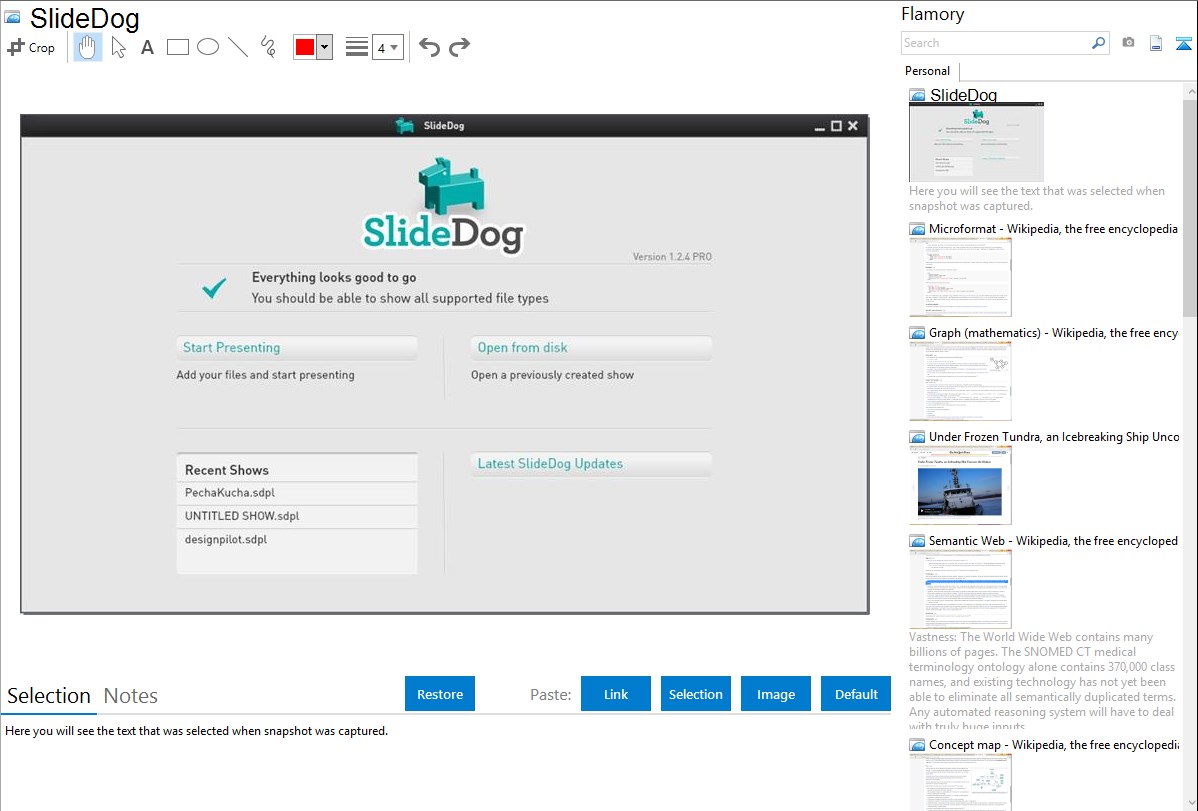Screen dimensions: 1198x811
Task: Click Open from disk in SlideDog
Action: 591,348
